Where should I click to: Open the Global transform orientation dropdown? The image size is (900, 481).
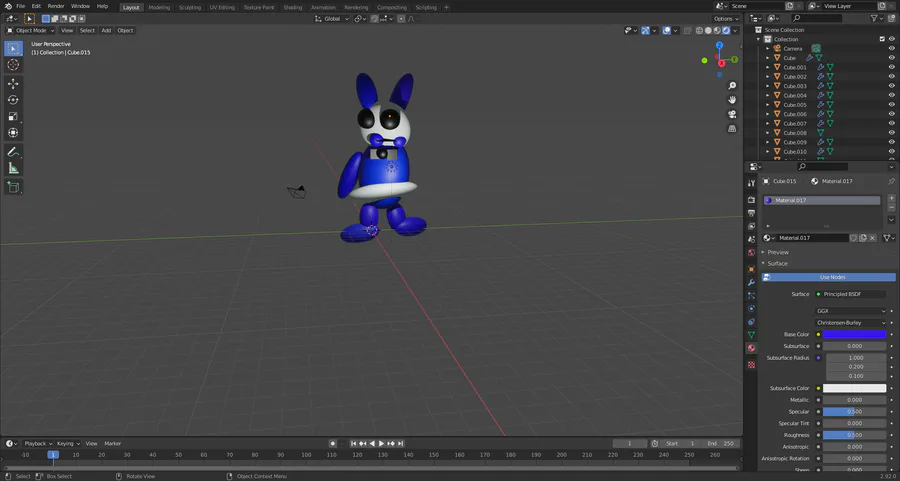(x=332, y=19)
